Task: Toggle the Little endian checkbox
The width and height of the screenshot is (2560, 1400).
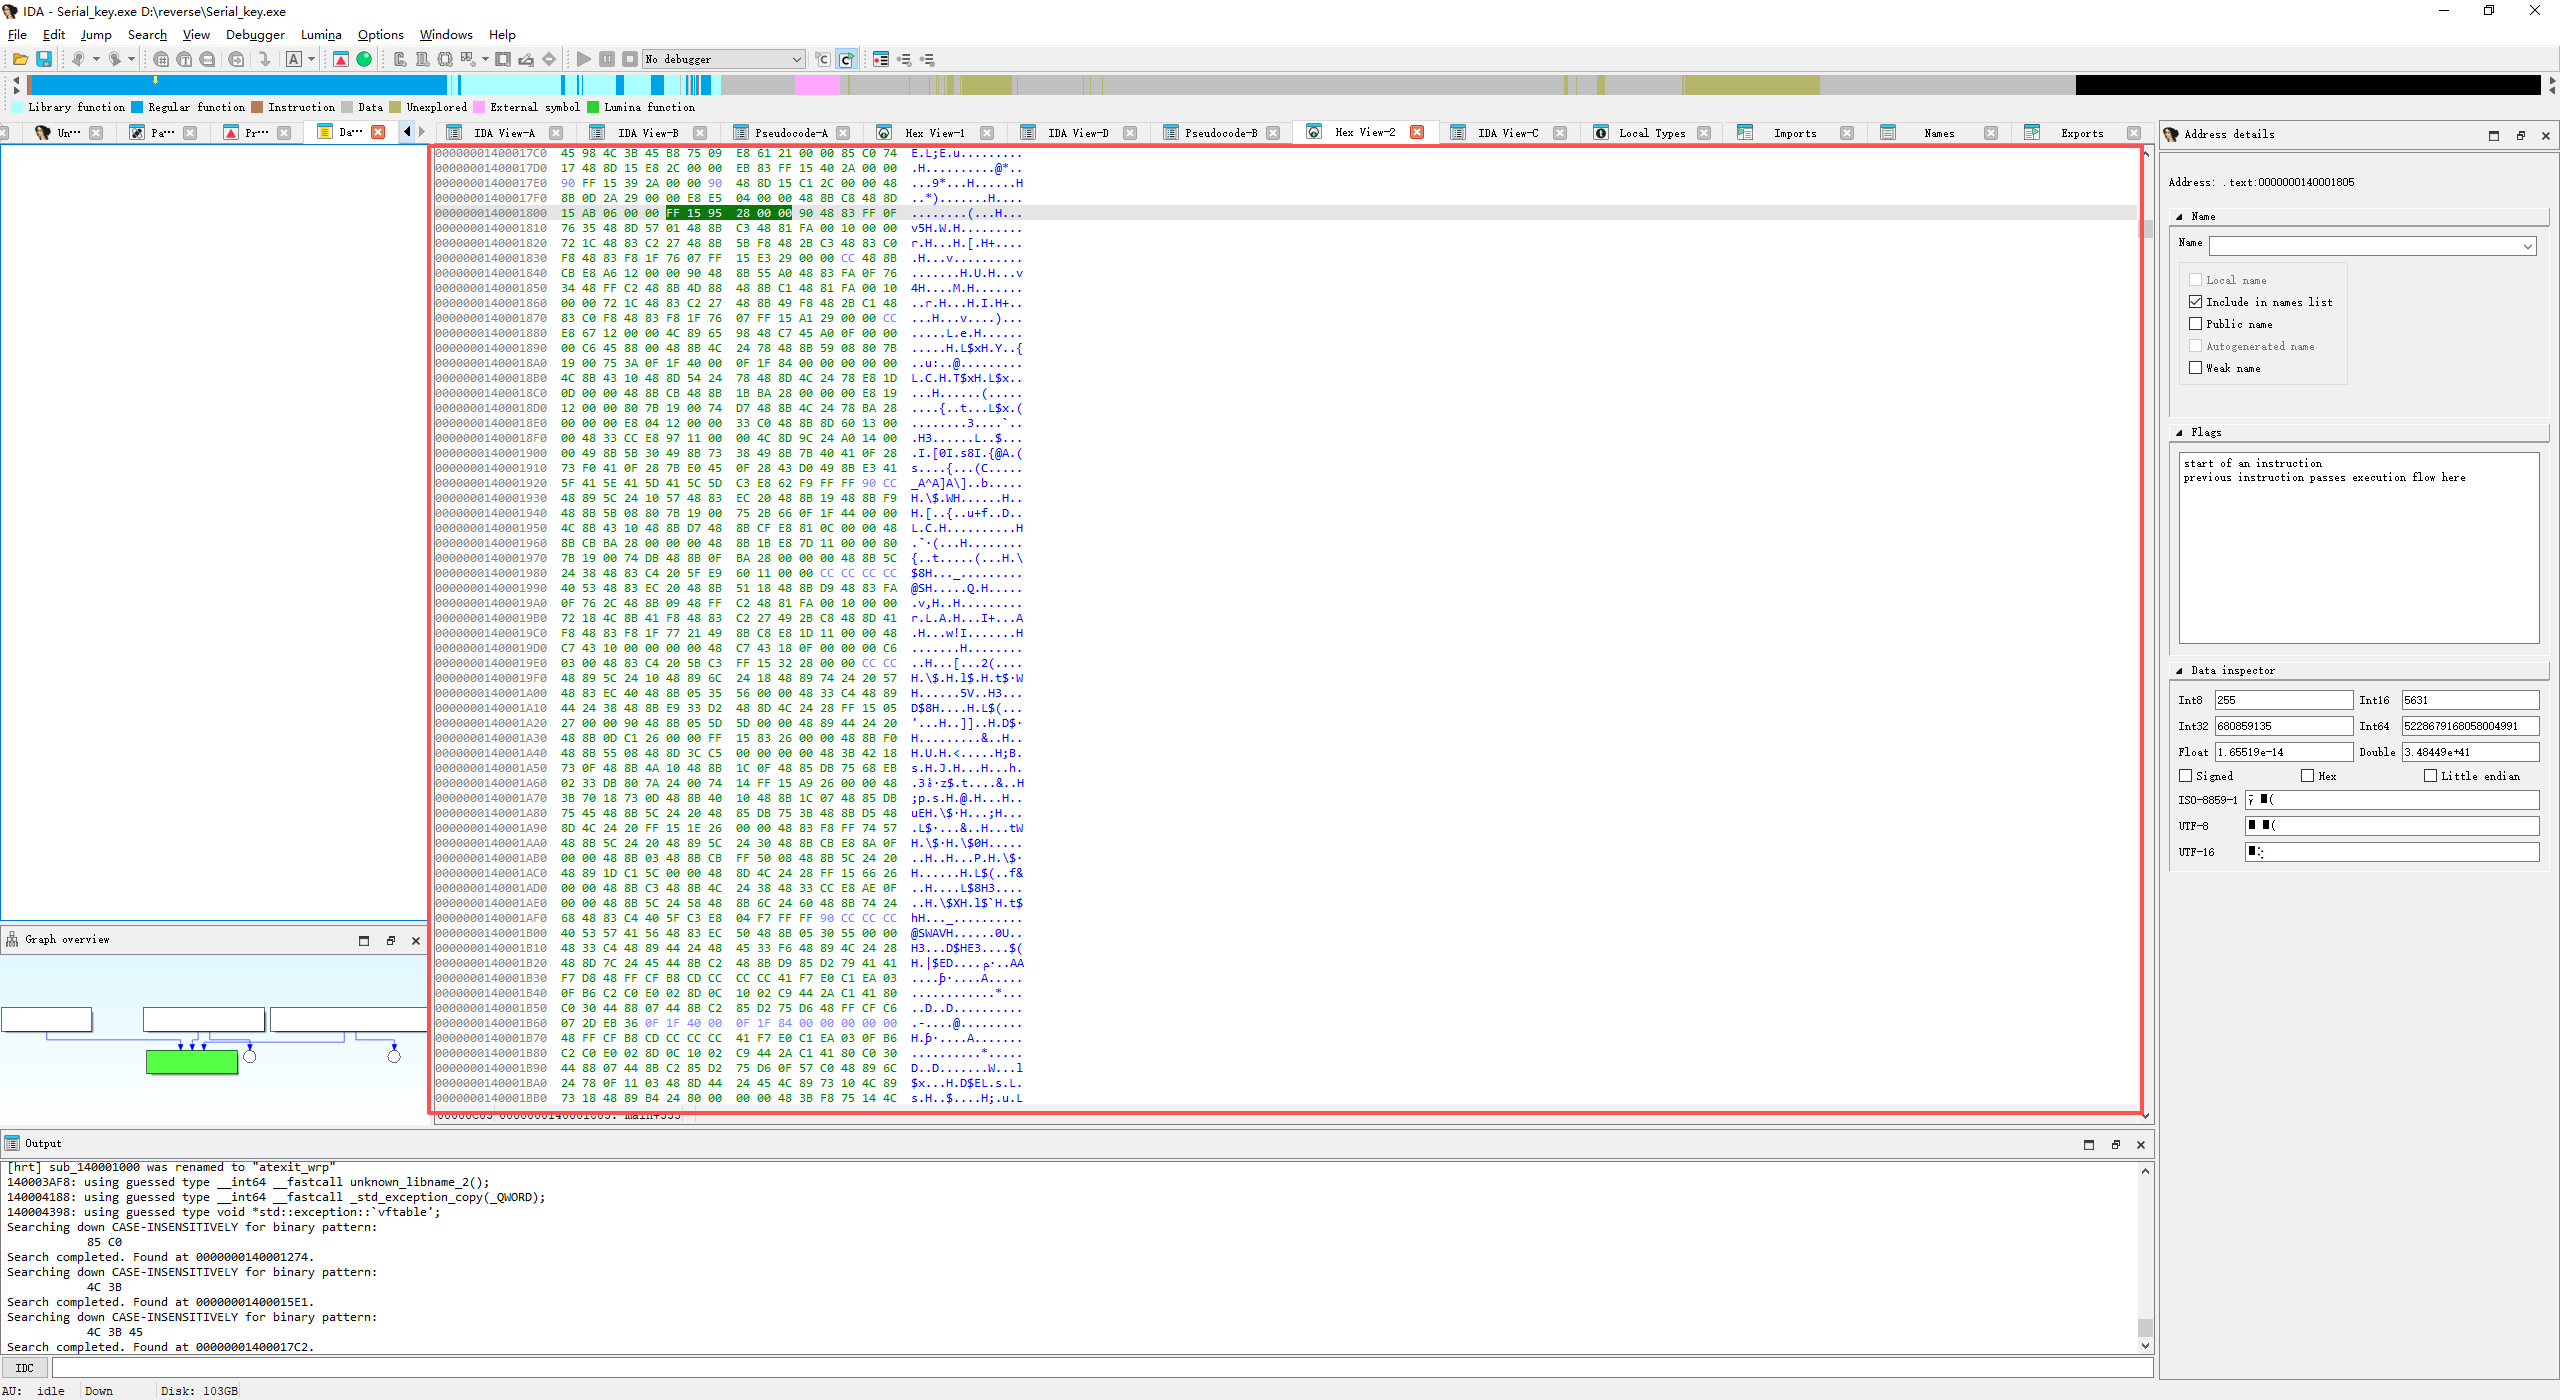Action: (x=2430, y=776)
